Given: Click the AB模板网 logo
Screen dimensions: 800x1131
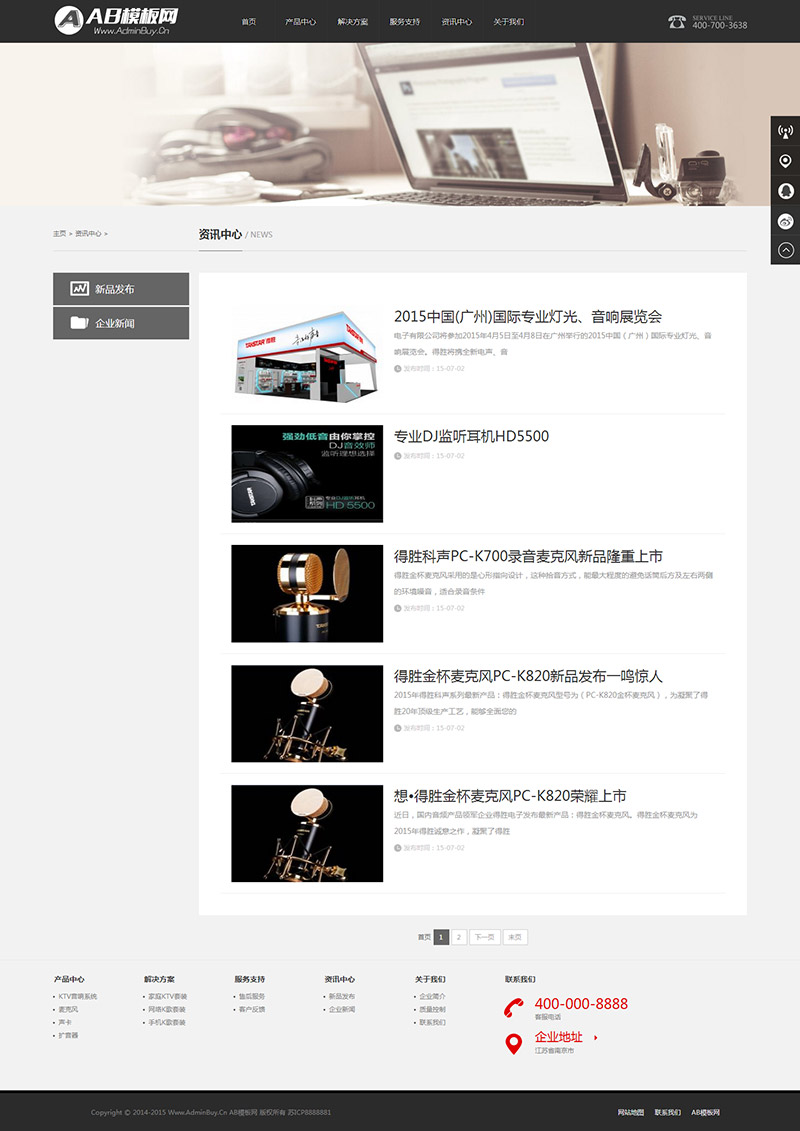Looking at the screenshot, I should click(x=116, y=21).
